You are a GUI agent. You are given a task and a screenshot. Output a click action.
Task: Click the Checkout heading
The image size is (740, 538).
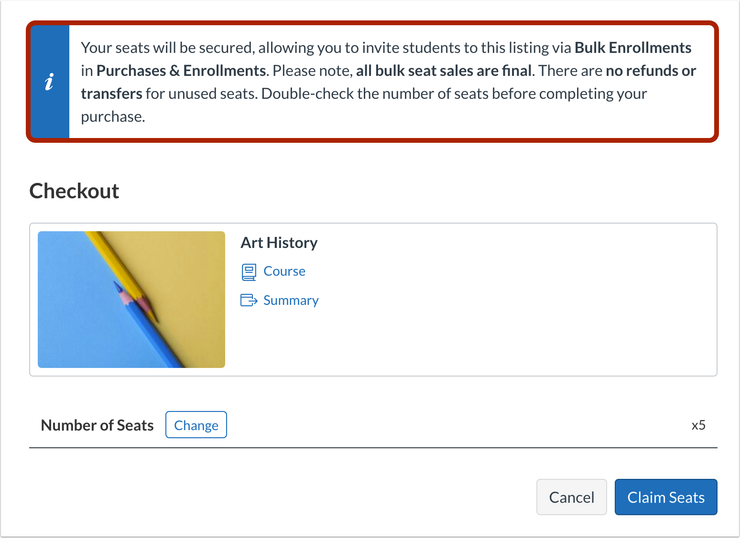74,191
